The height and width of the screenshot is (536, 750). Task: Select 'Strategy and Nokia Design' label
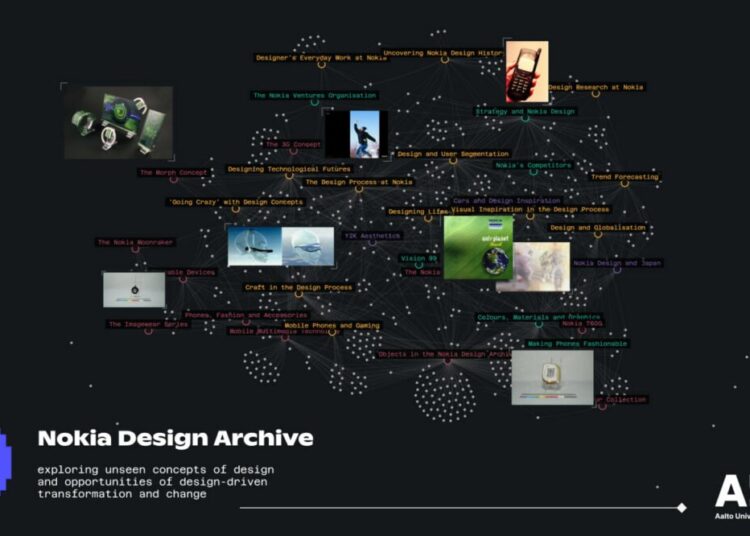pos(525,111)
